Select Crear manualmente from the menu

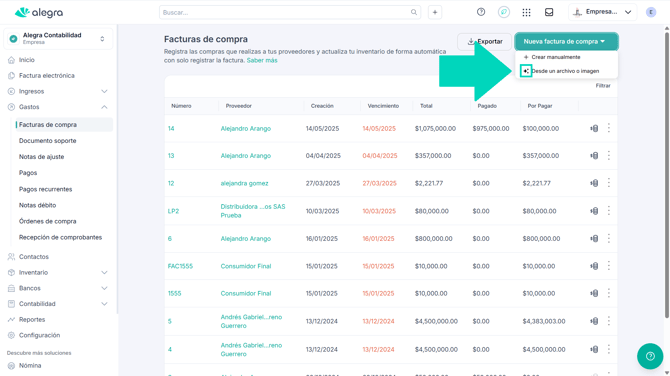[552, 57]
